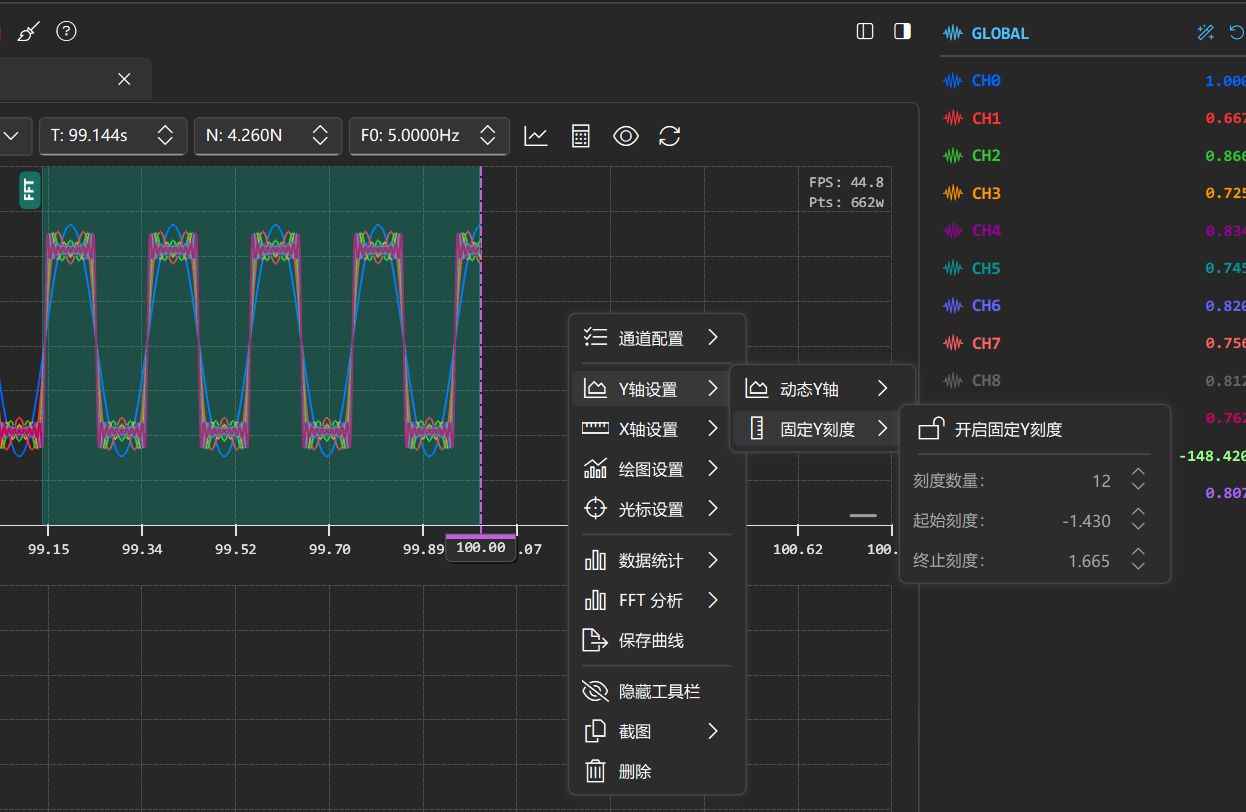This screenshot has width=1246, height=812.
Task: Select the CH4 channel label
Action: tap(986, 231)
